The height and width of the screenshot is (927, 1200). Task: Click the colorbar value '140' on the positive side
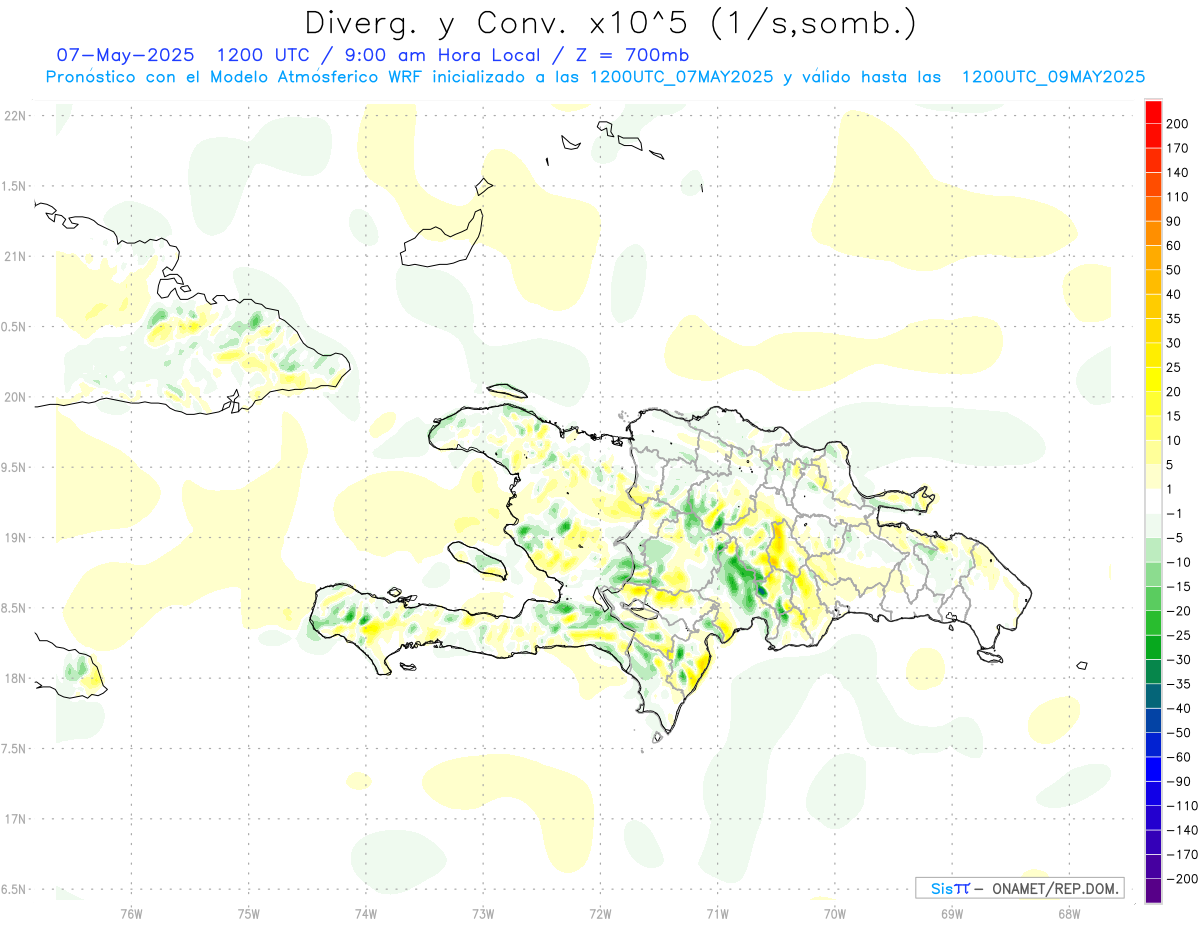(x=1178, y=172)
